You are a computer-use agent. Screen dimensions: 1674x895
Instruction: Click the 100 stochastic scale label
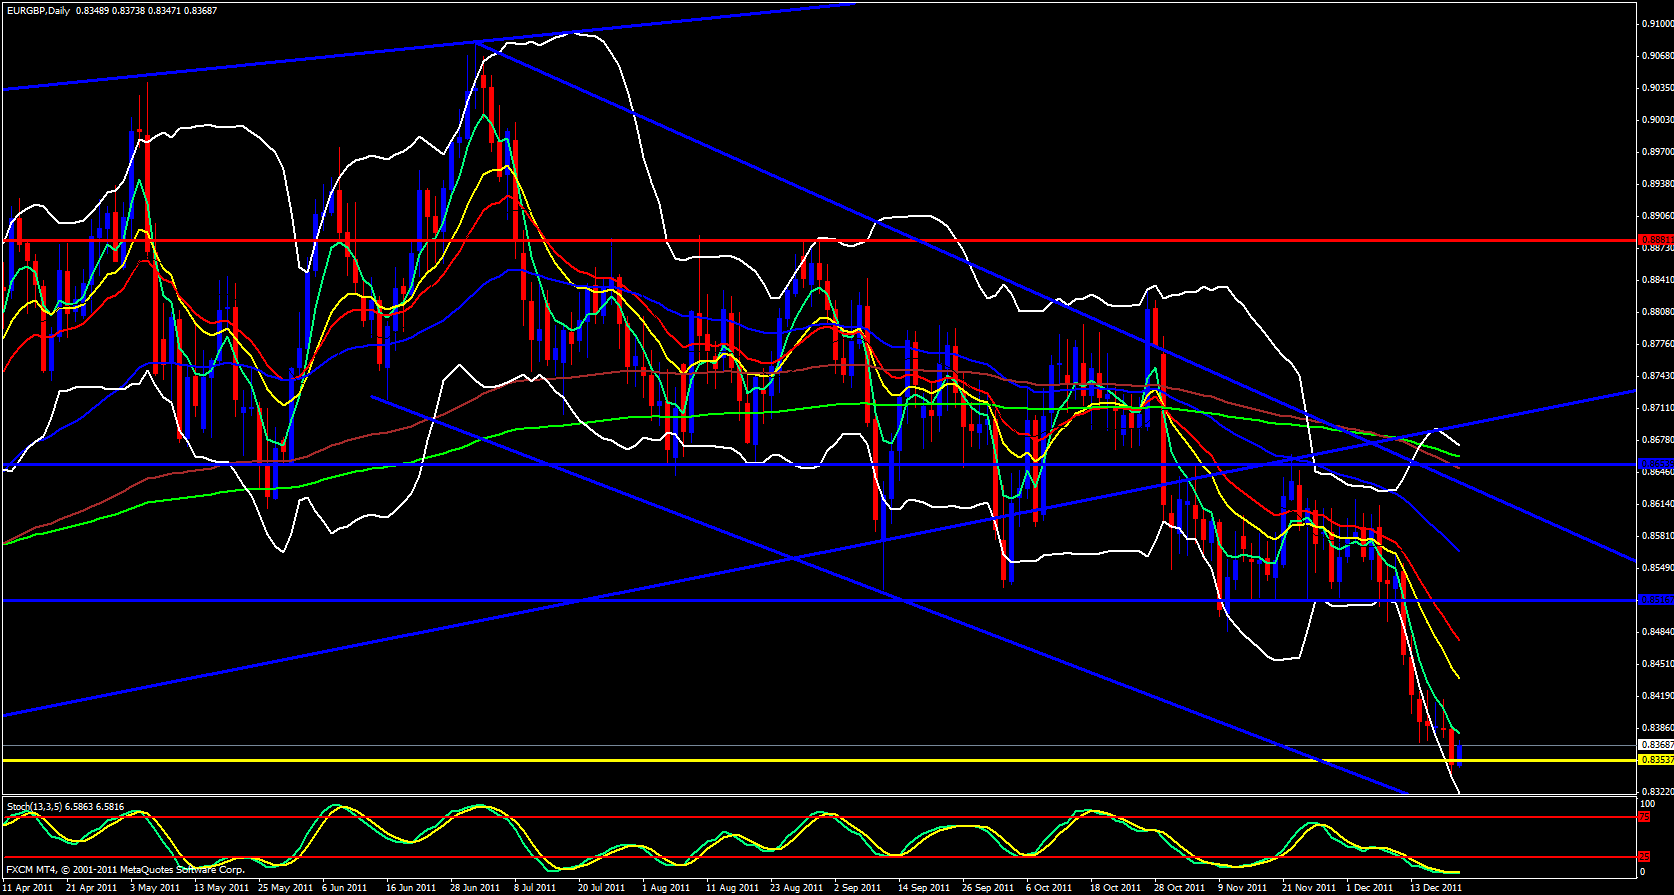(x=1647, y=803)
